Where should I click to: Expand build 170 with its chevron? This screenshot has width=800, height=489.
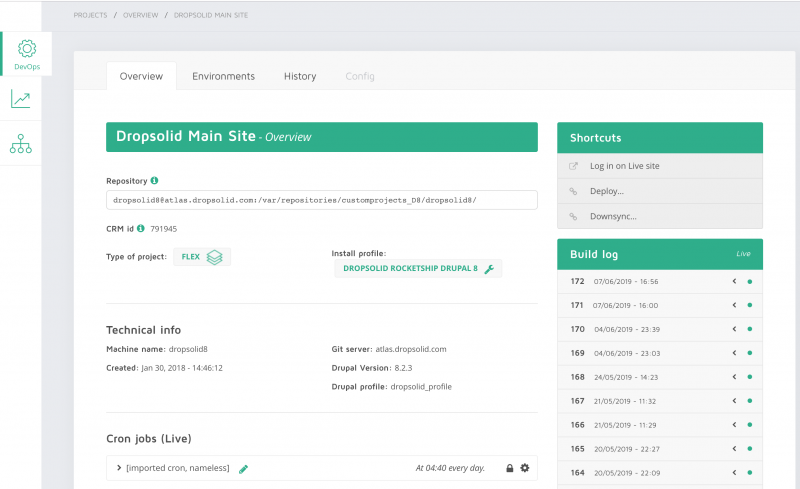click(734, 329)
